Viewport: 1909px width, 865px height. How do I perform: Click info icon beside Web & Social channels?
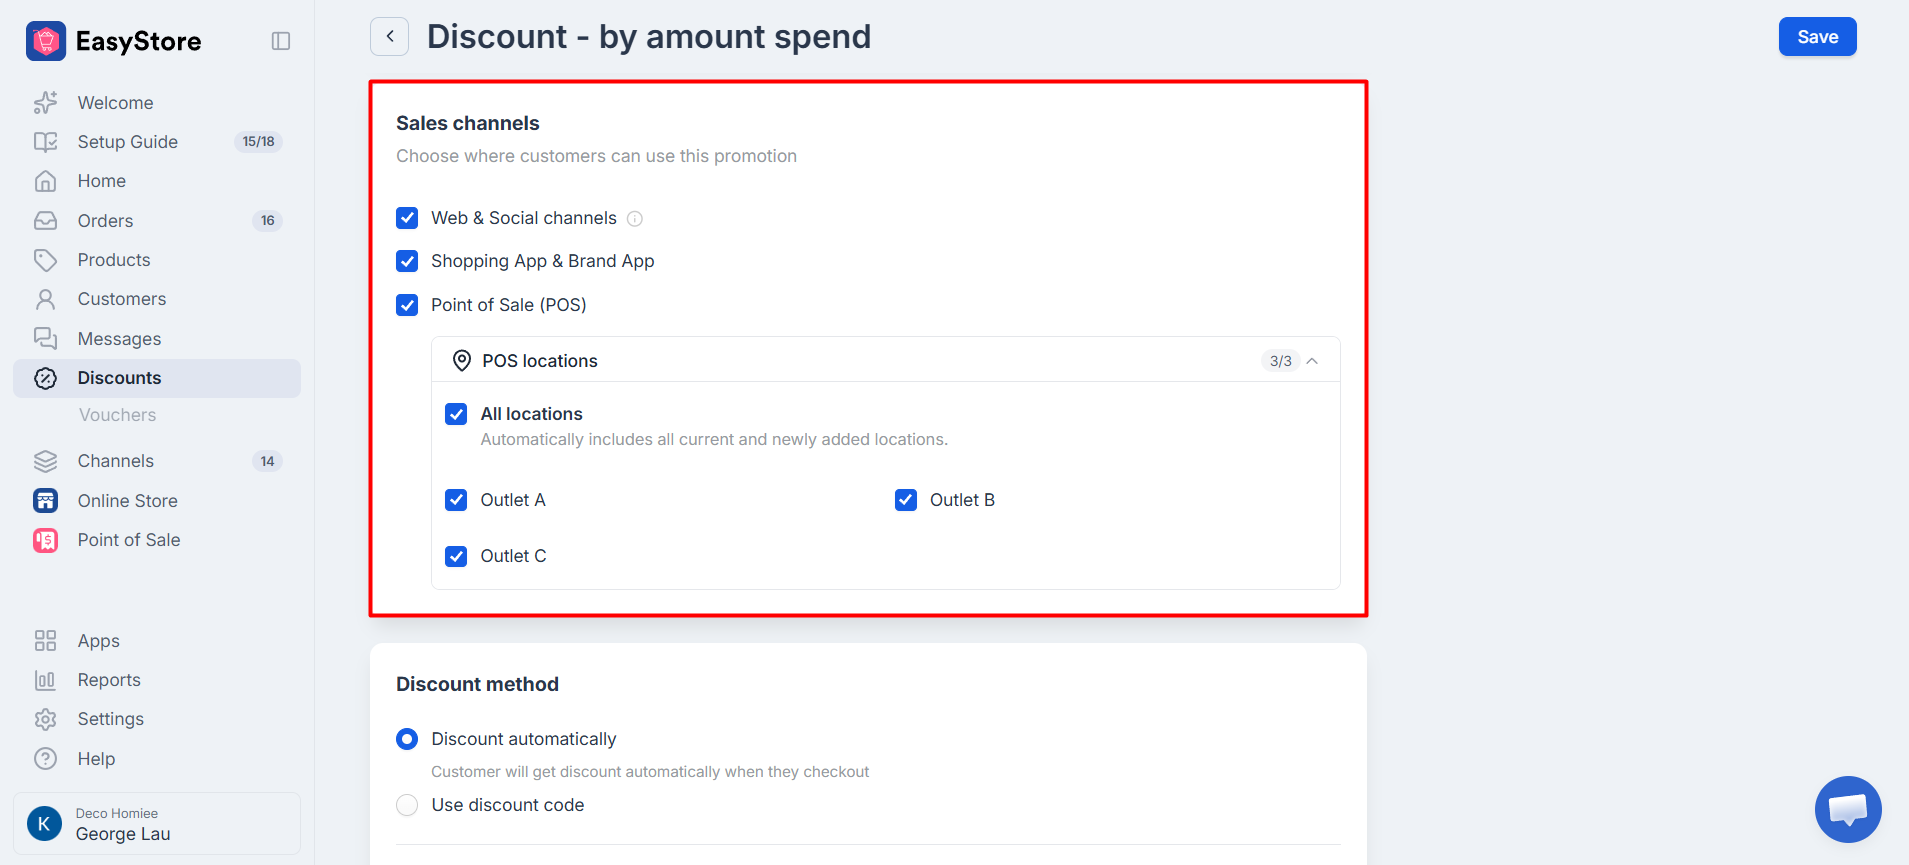[x=635, y=219]
